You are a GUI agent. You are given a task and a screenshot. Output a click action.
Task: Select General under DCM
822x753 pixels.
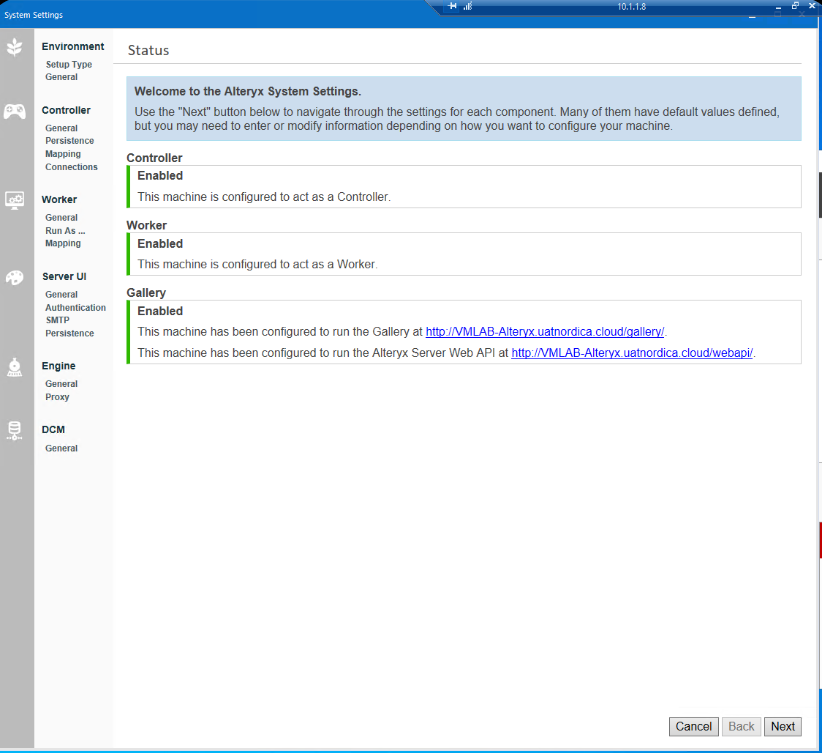pyautogui.click(x=61, y=448)
